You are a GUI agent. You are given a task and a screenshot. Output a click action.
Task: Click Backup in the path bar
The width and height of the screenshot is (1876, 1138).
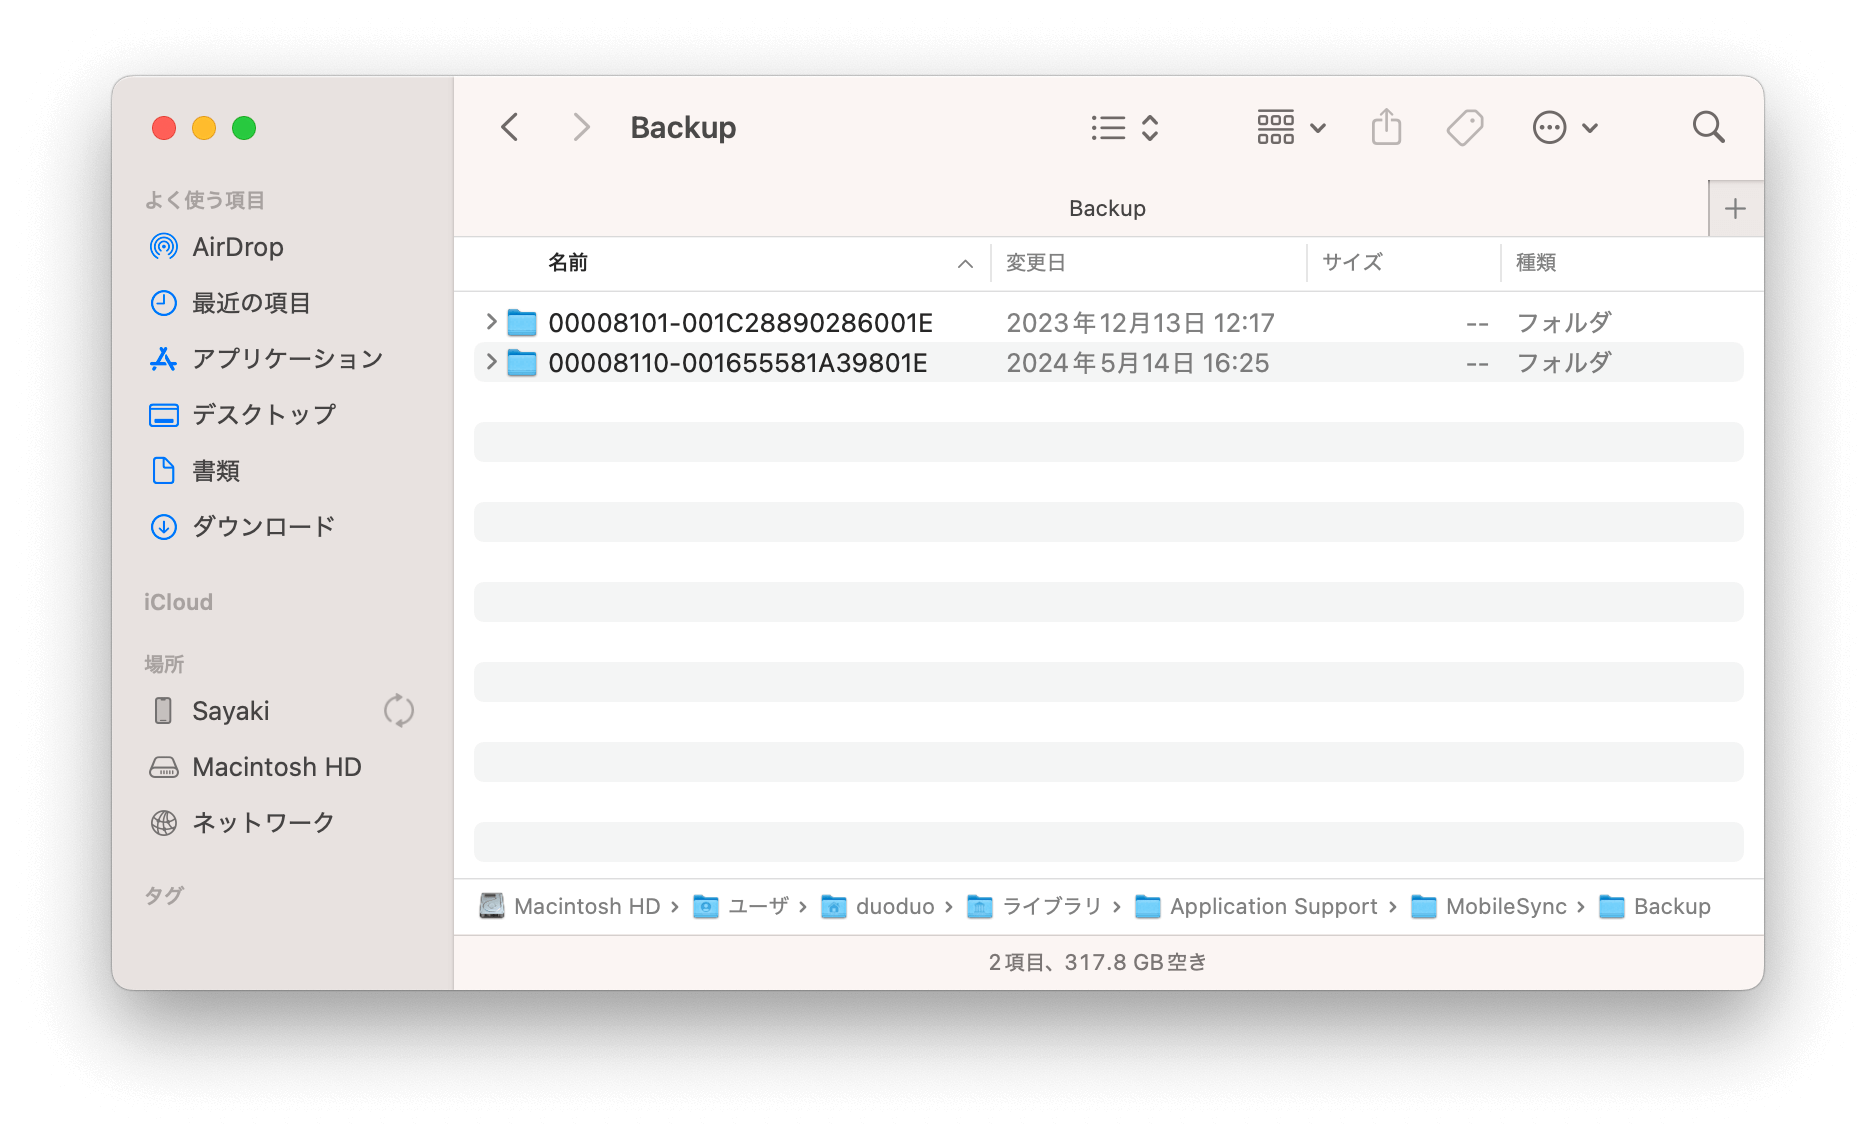1654,906
